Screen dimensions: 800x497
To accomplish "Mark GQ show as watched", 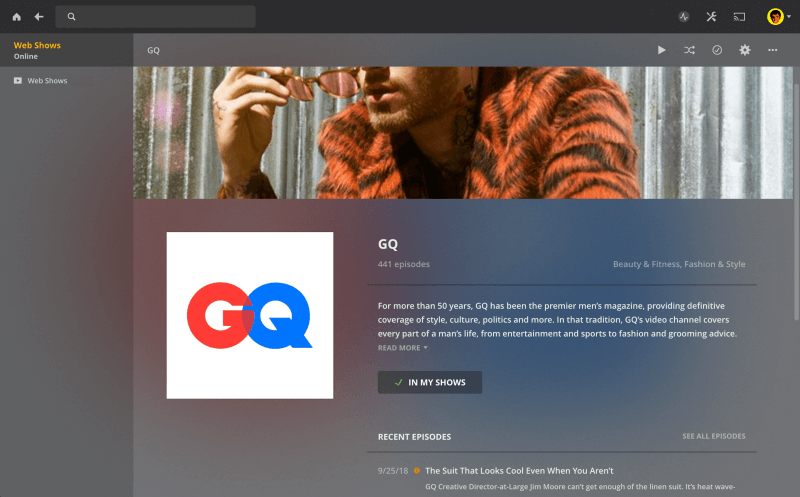I will click(717, 50).
